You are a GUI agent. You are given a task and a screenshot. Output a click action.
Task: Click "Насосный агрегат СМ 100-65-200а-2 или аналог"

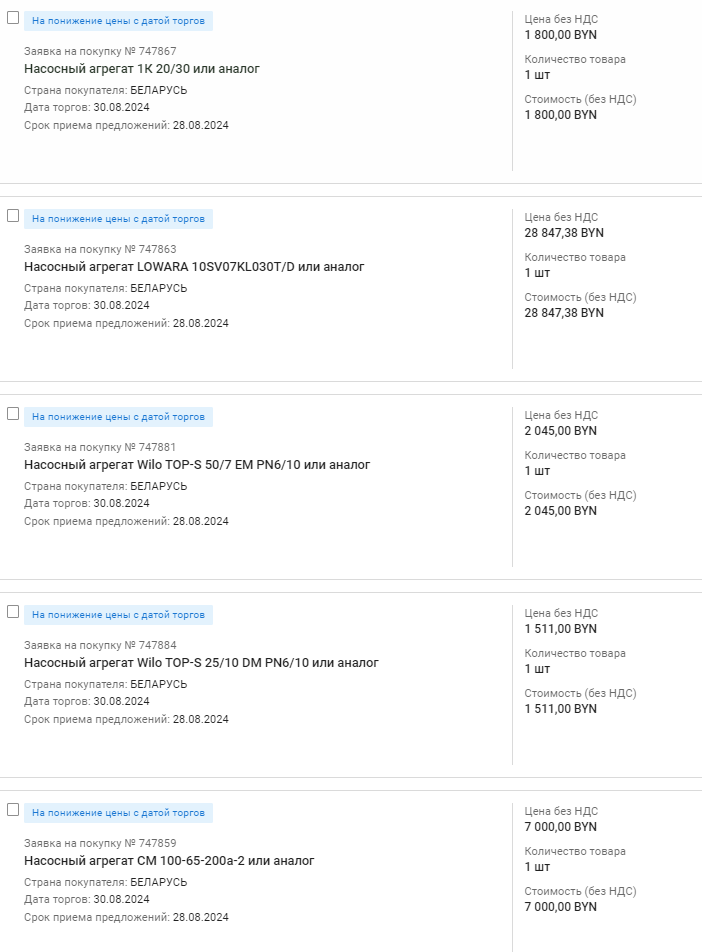pos(169,861)
